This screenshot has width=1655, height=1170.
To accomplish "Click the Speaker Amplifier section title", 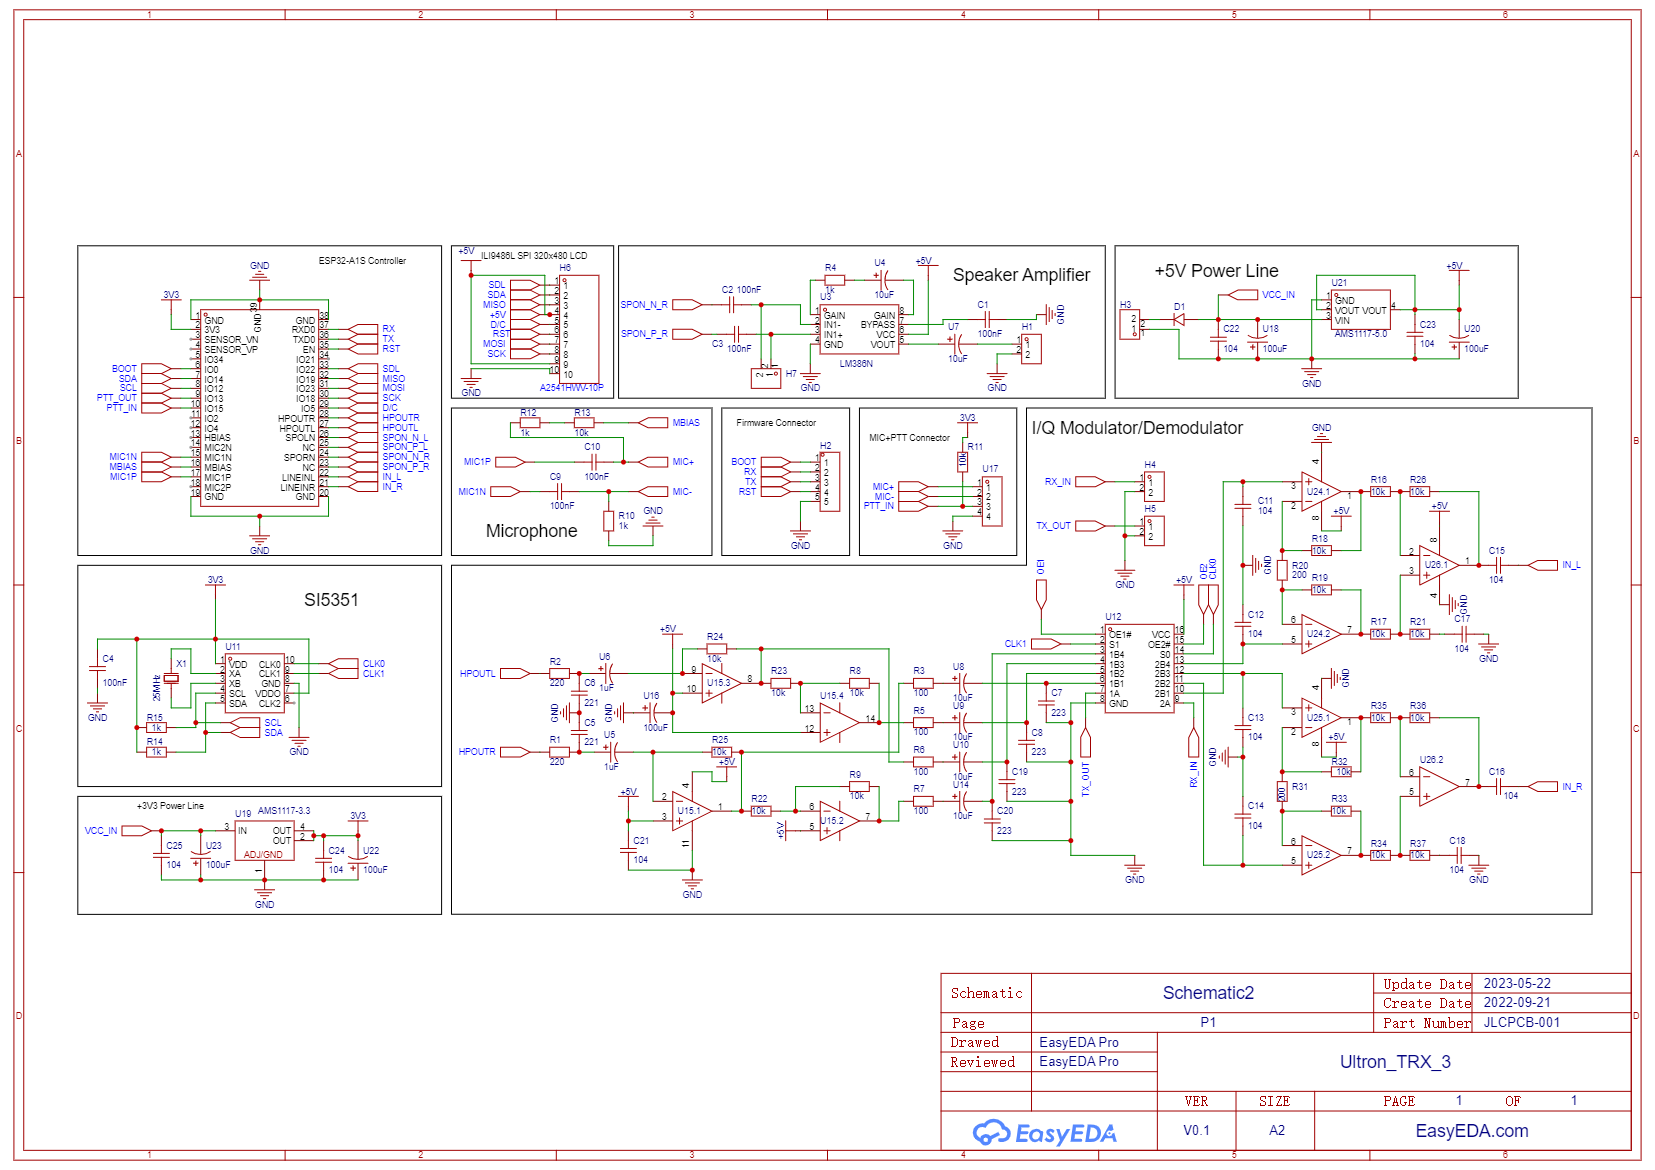I will coord(1021,275).
